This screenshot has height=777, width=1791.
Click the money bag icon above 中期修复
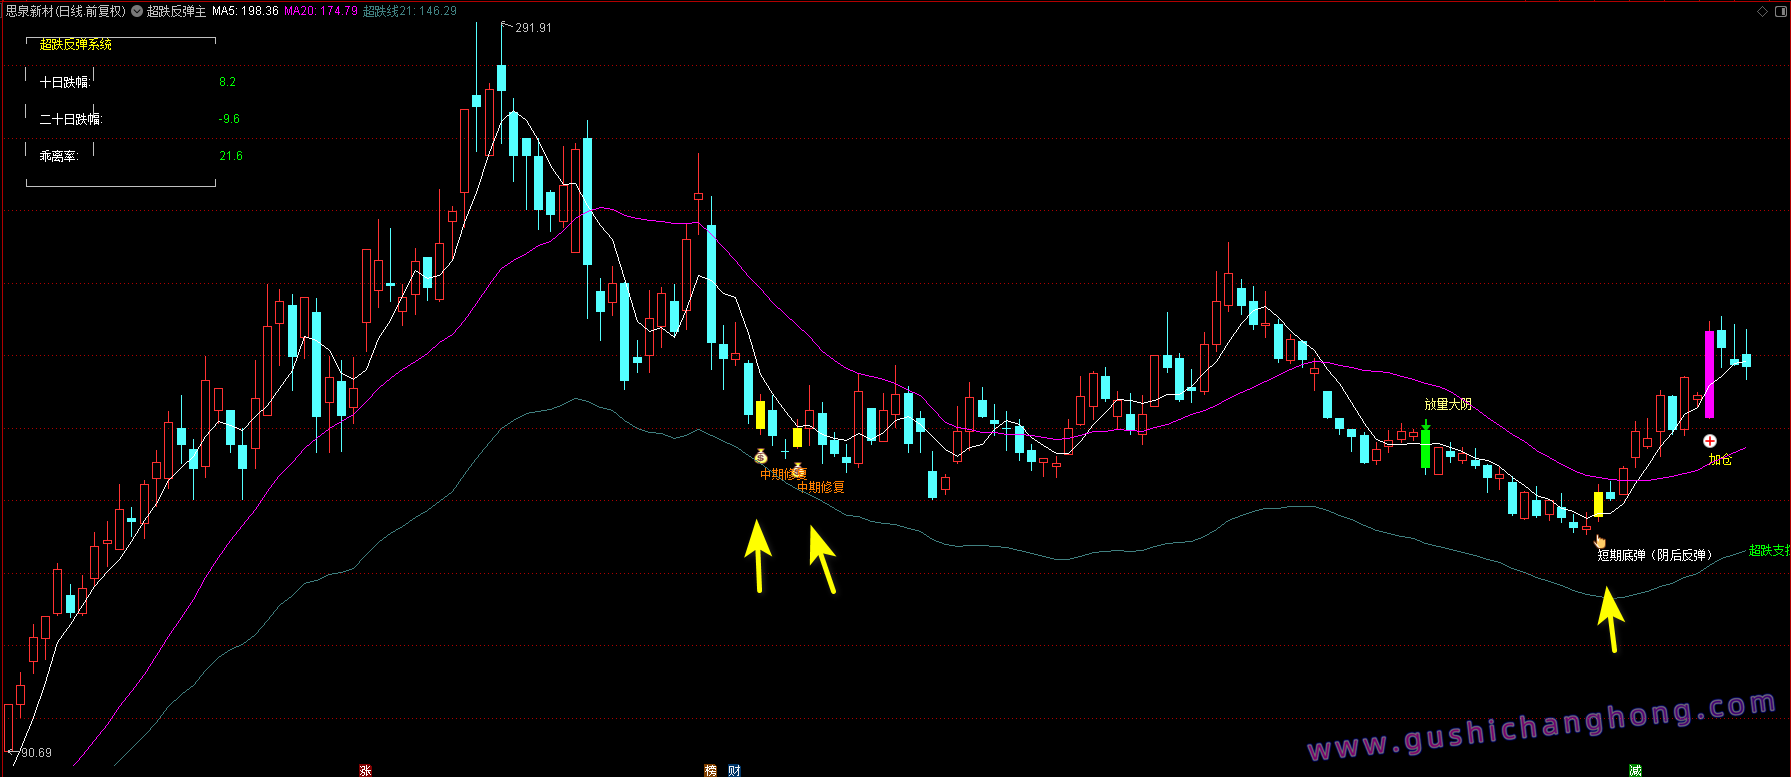pos(761,457)
